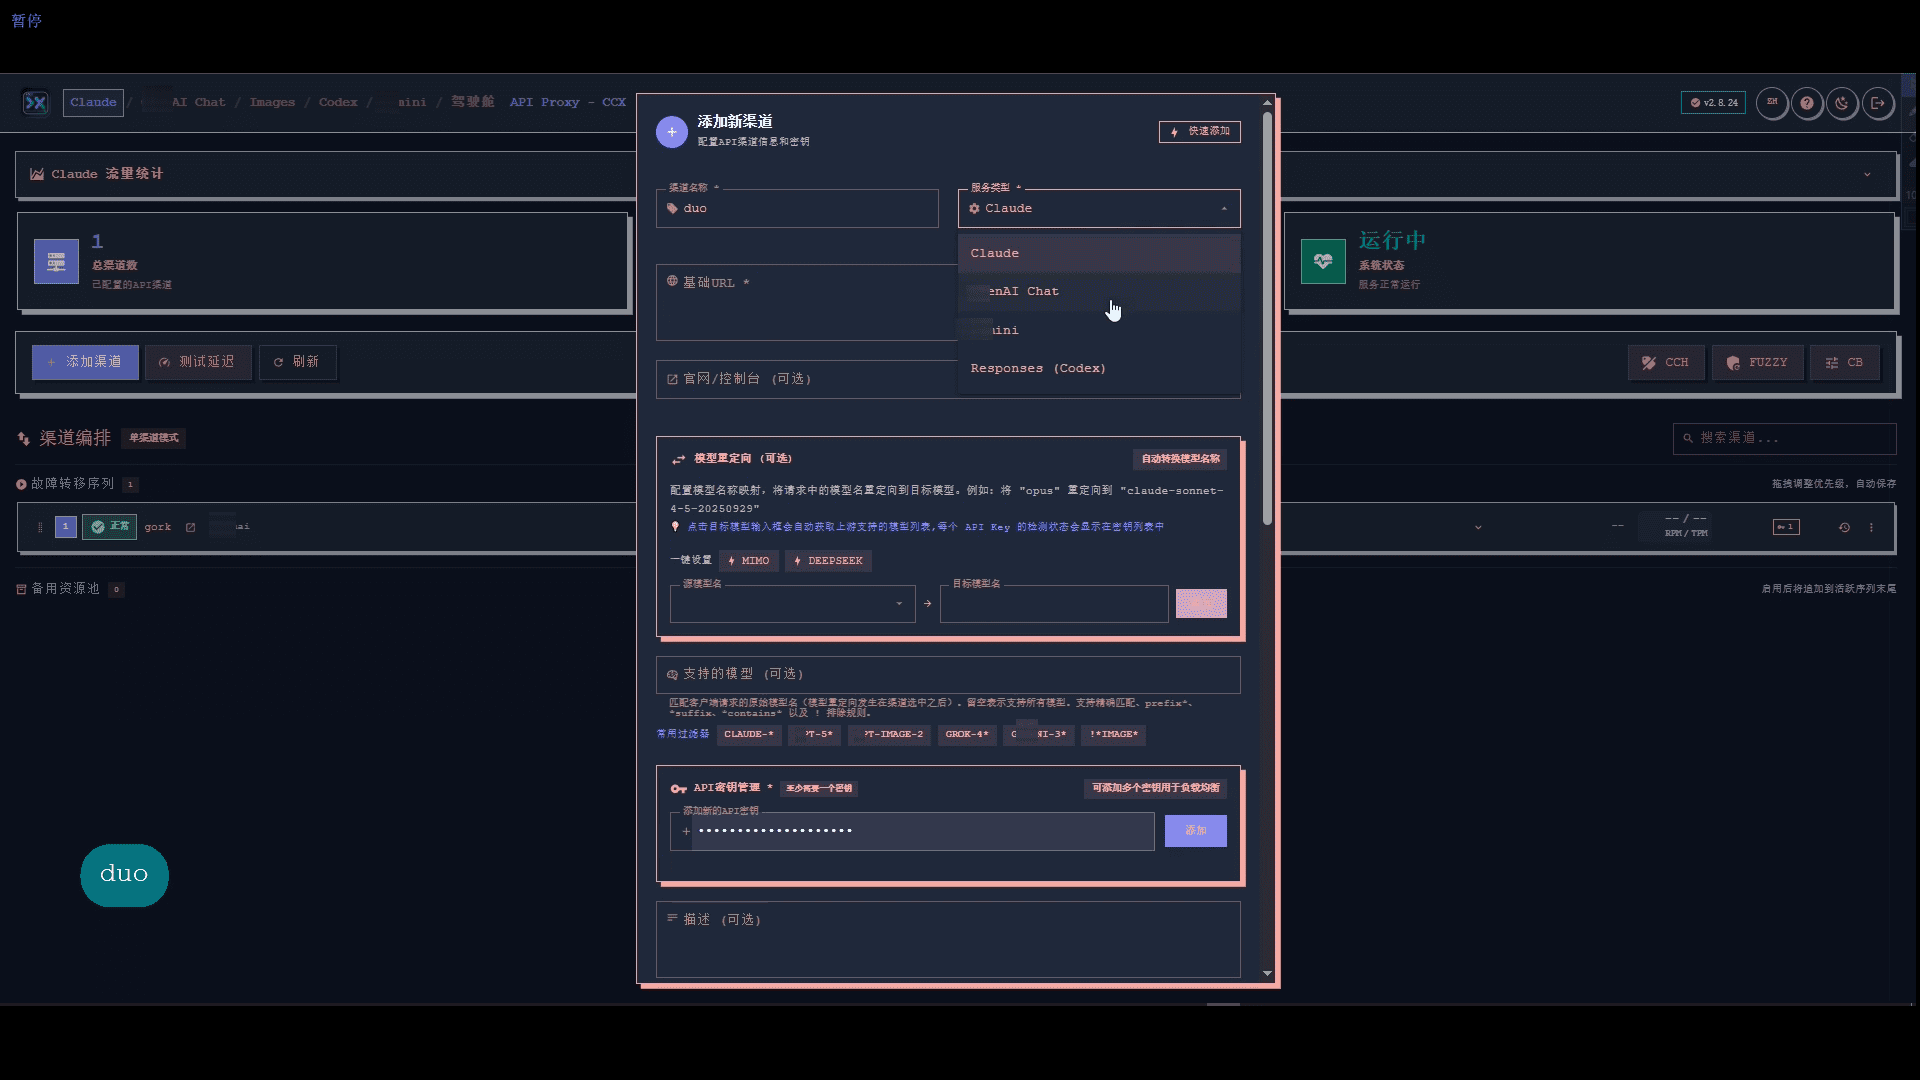Screen dimensions: 1920x1080
Task: Switch language with the ZH button
Action: point(1772,102)
